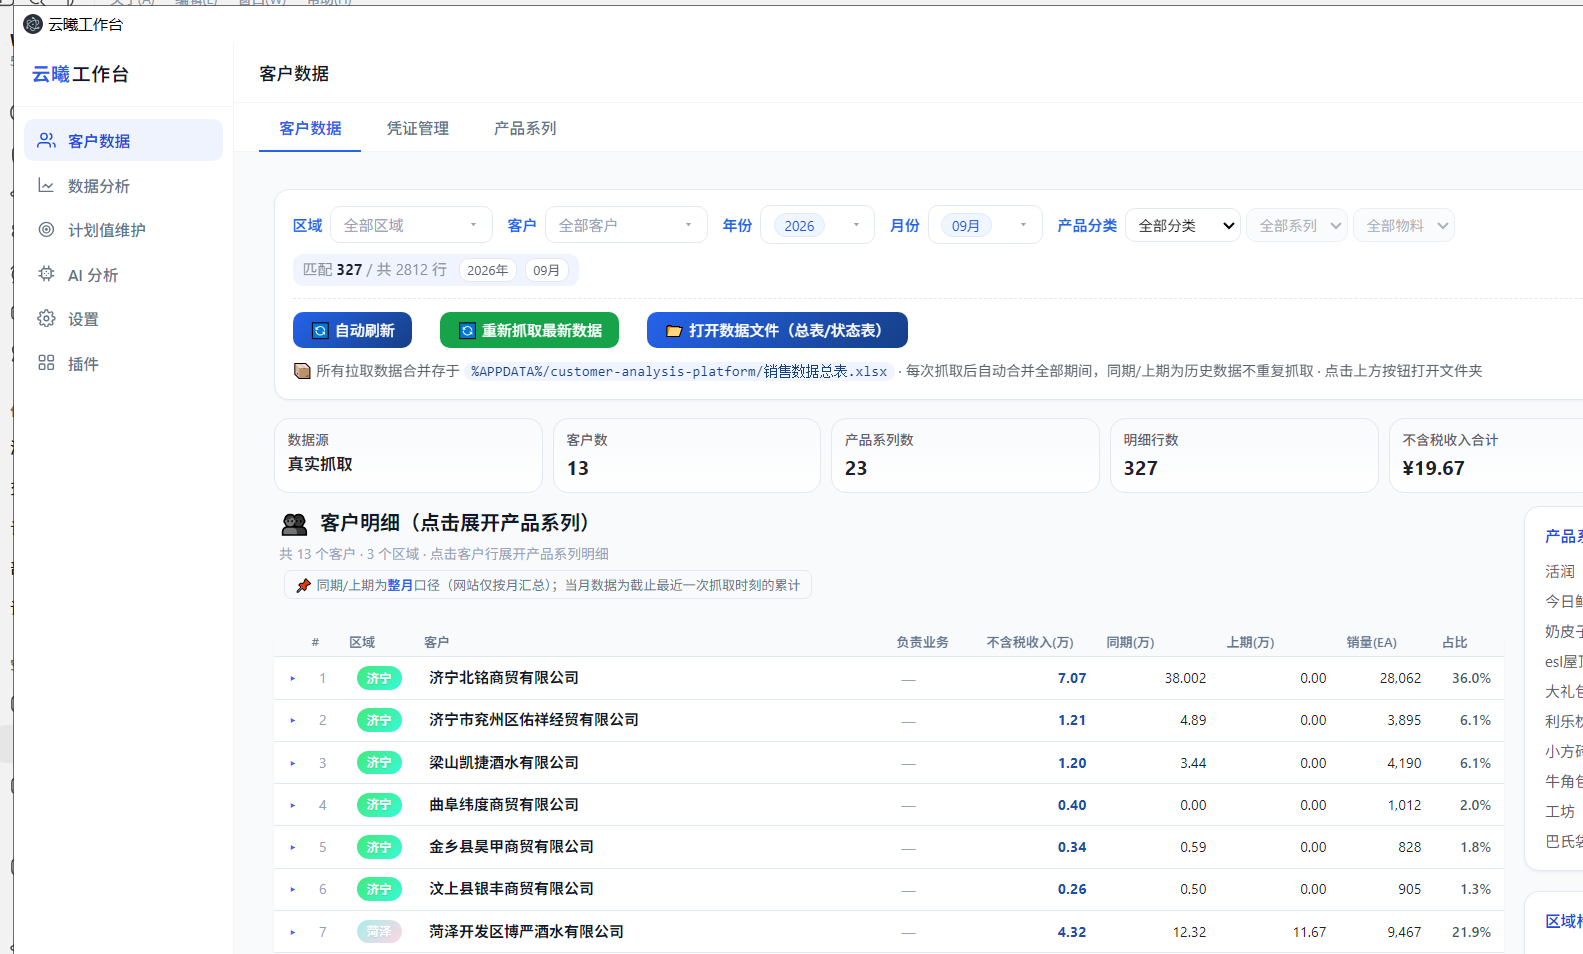Image resolution: width=1583 pixels, height=954 pixels.
Task: Click the 数据源 真实抓取 card
Action: pos(408,455)
